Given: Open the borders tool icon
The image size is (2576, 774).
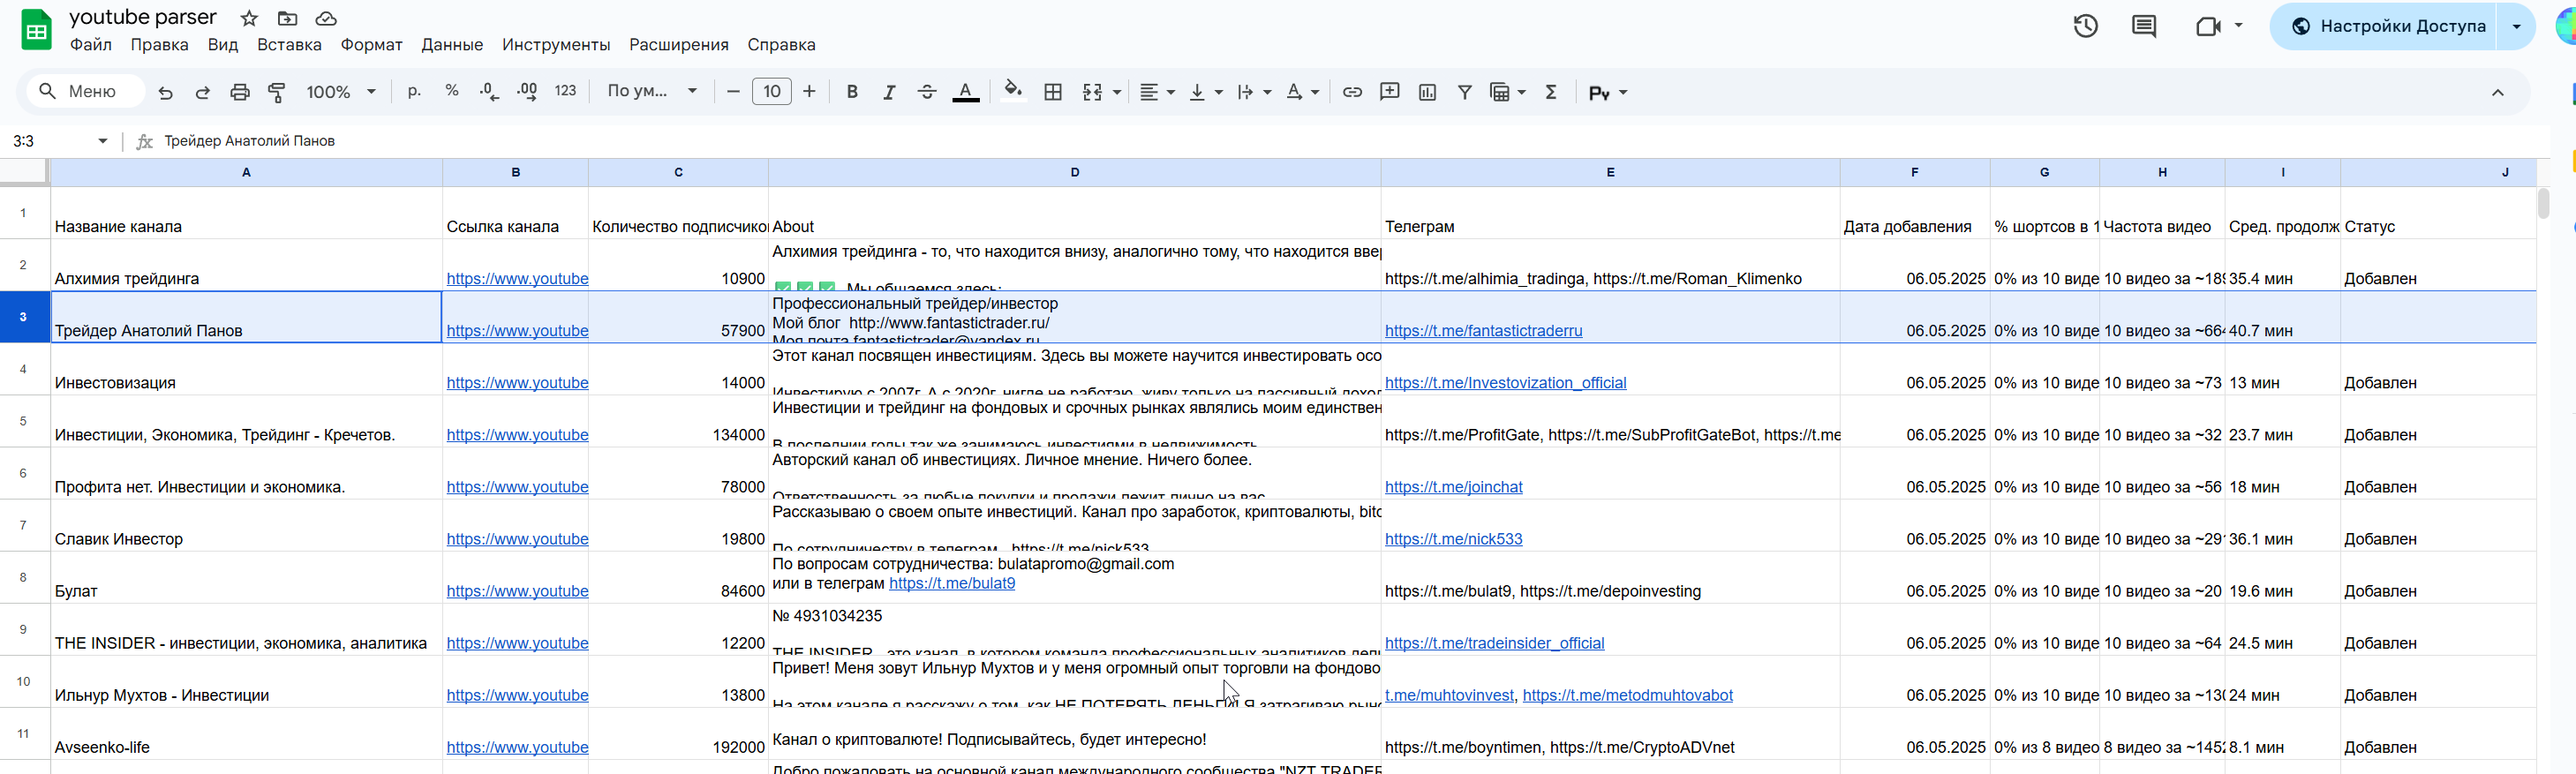Looking at the screenshot, I should click(1053, 92).
